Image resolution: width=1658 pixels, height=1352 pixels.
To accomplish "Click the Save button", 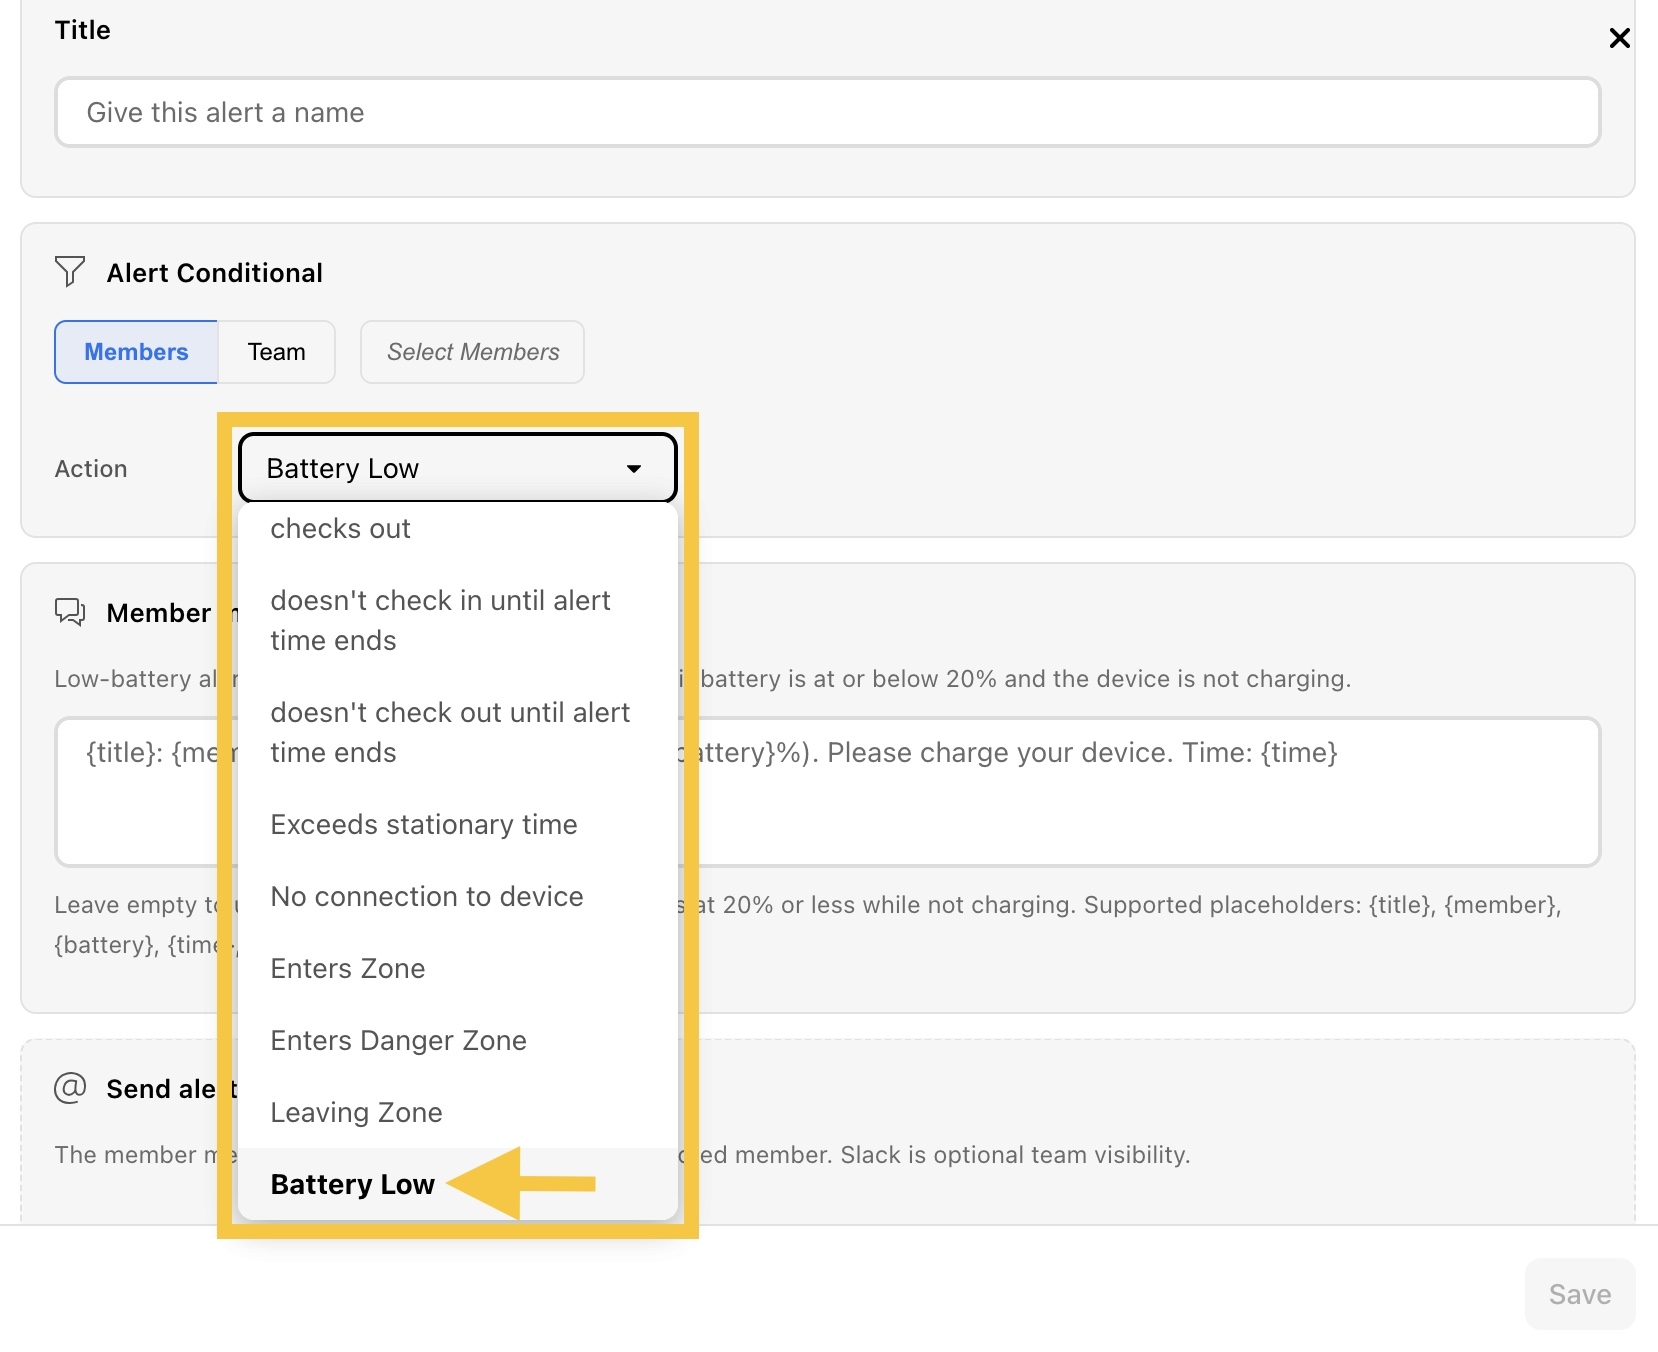I will click(1580, 1294).
